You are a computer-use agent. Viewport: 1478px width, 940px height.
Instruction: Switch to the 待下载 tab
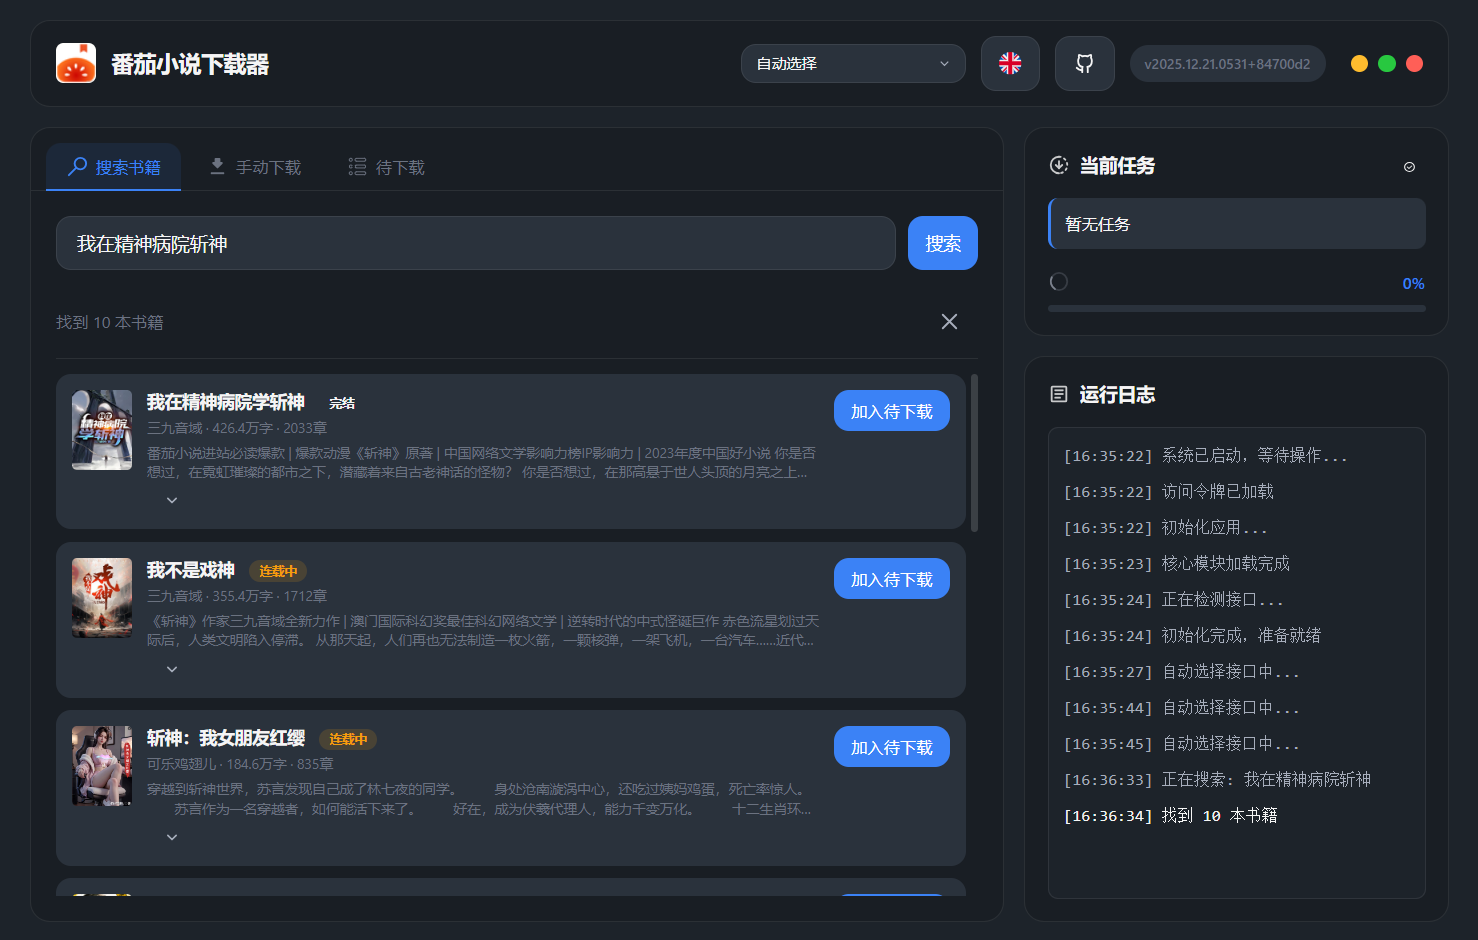387,167
